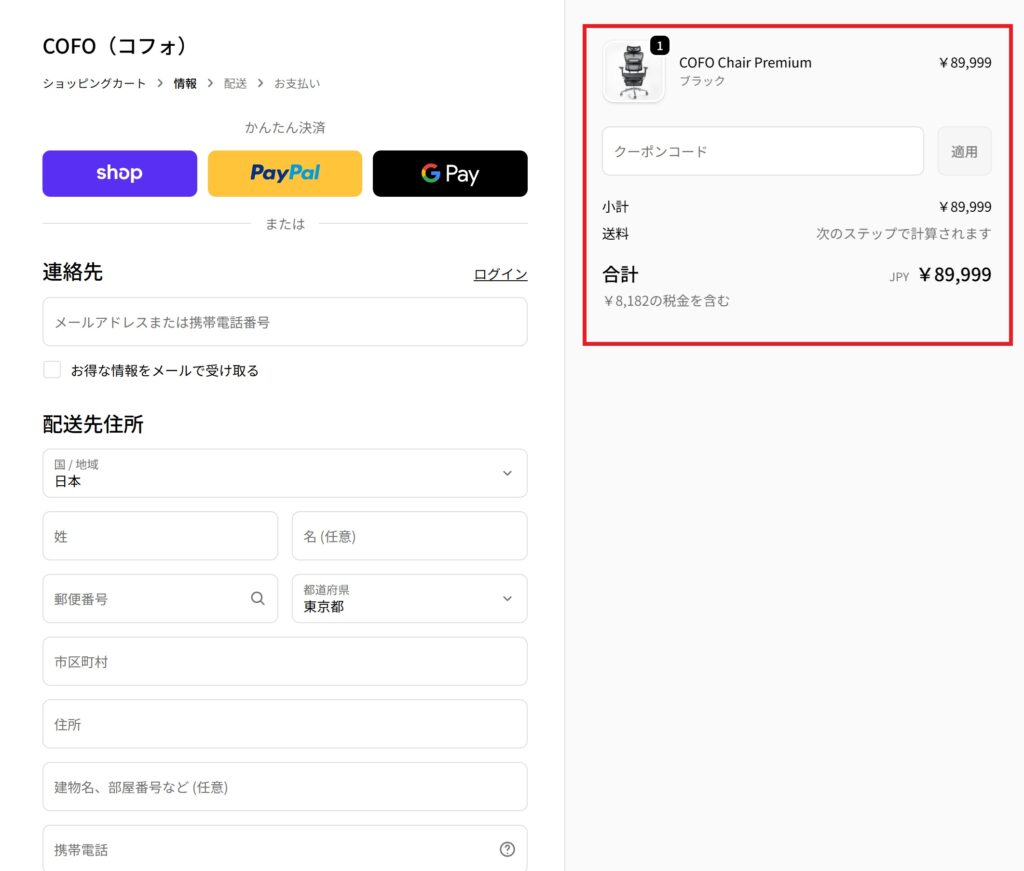Click the メールアドレスまたは携帯電話番号 field
Screen dimensions: 1024x871
pyautogui.click(x=285, y=321)
